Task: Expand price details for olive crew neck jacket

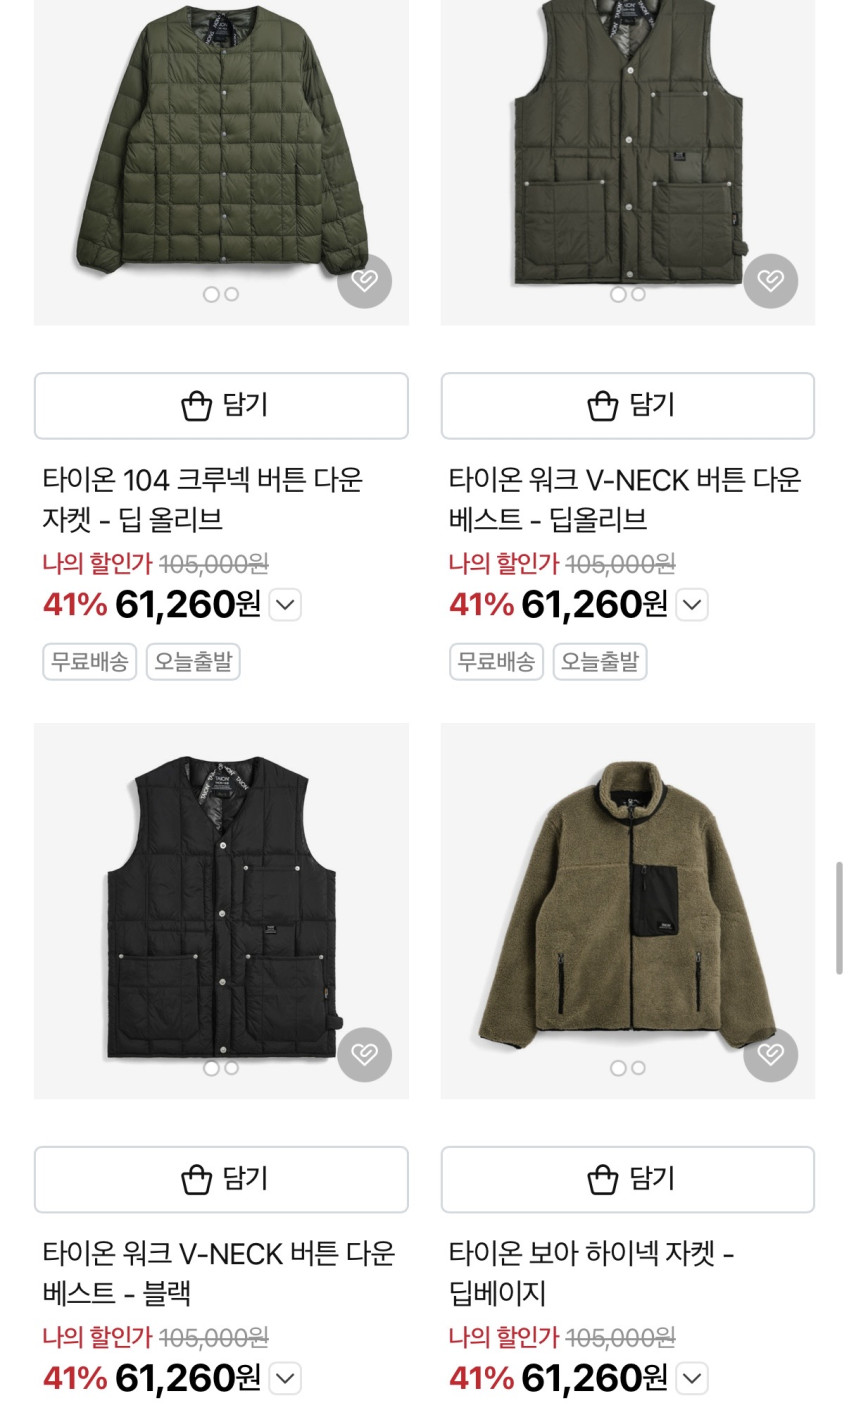Action: pyautogui.click(x=285, y=605)
